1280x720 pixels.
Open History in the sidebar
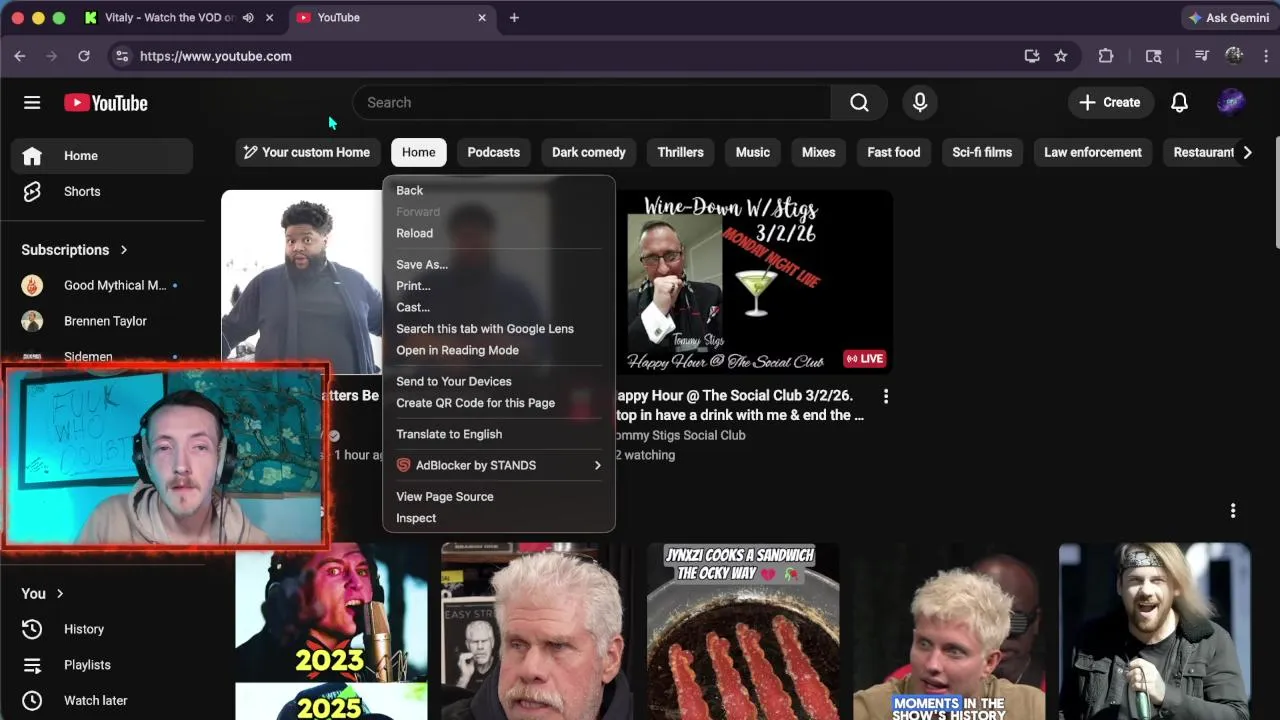tap(102, 629)
